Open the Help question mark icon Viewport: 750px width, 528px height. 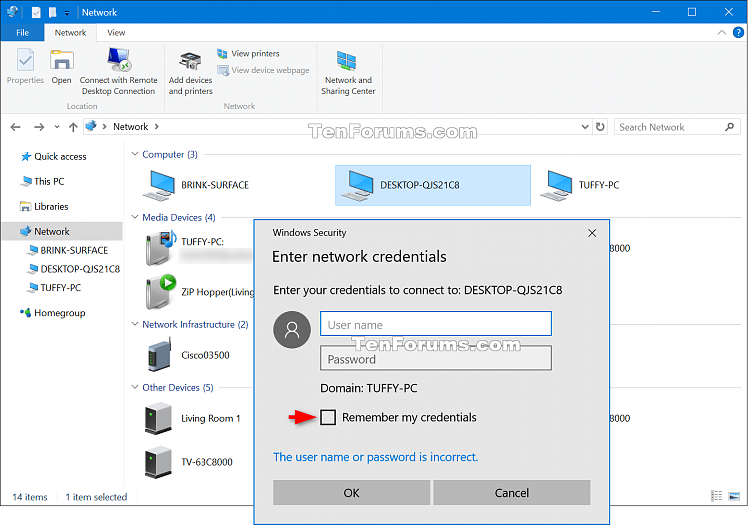point(738,33)
